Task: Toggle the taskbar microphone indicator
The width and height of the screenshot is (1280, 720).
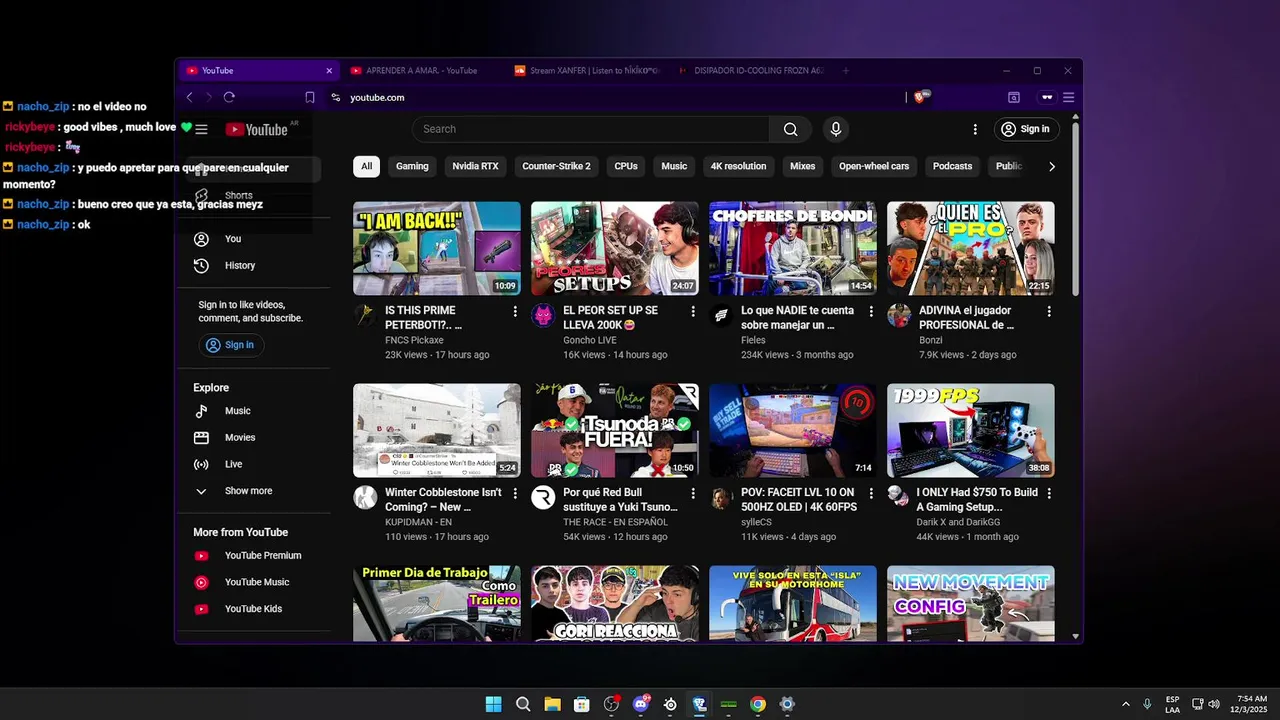Action: click(x=1147, y=704)
